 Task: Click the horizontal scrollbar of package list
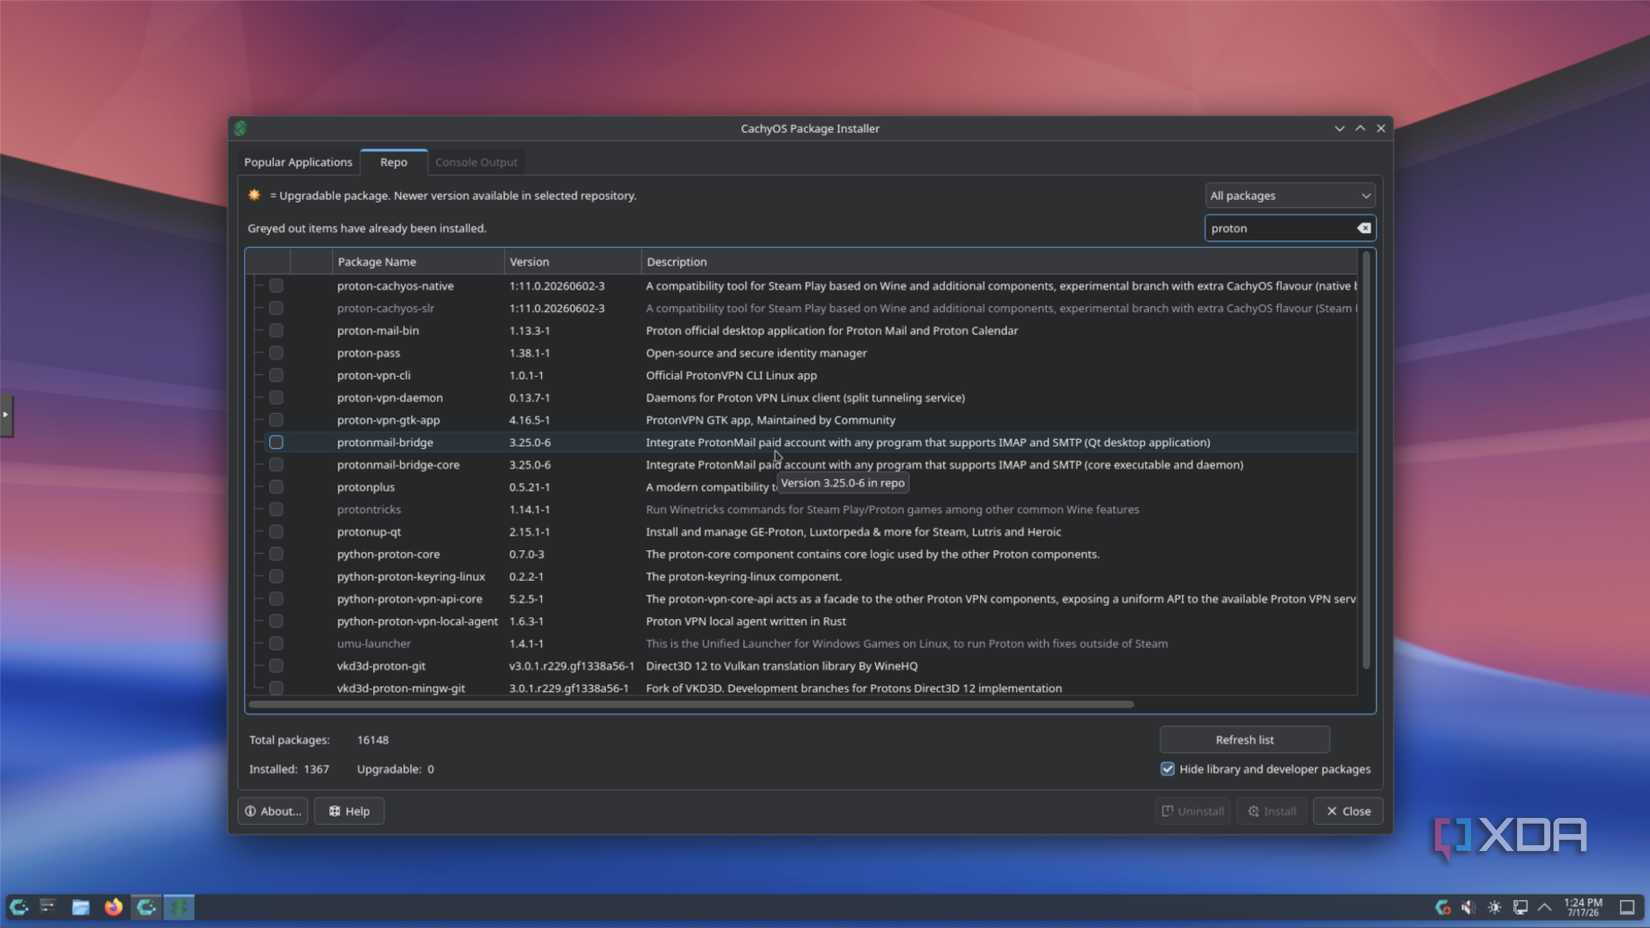691,704
